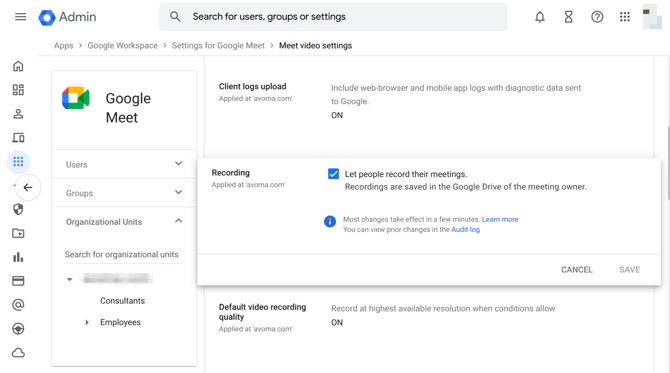Viewport: 670px width, 373px height.
Task: Select the highlighted Apps grid icon in sidebar
Action: [18, 162]
